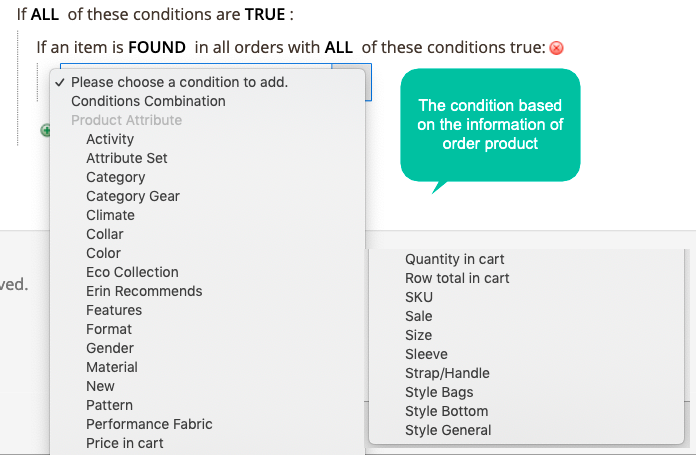Pick Erin Recommends option
The width and height of the screenshot is (696, 455).
click(144, 291)
